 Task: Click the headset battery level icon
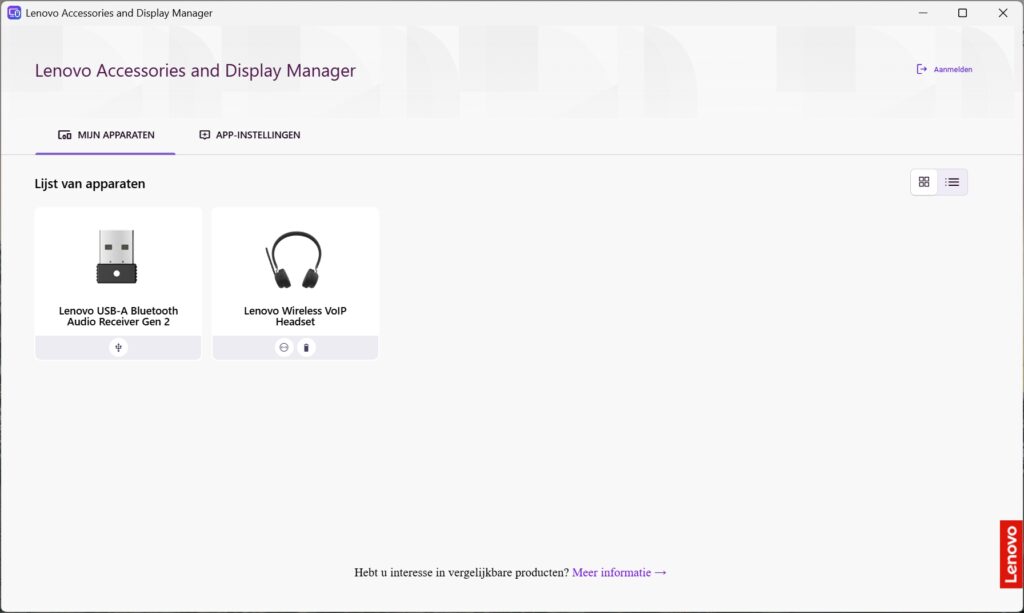click(306, 347)
